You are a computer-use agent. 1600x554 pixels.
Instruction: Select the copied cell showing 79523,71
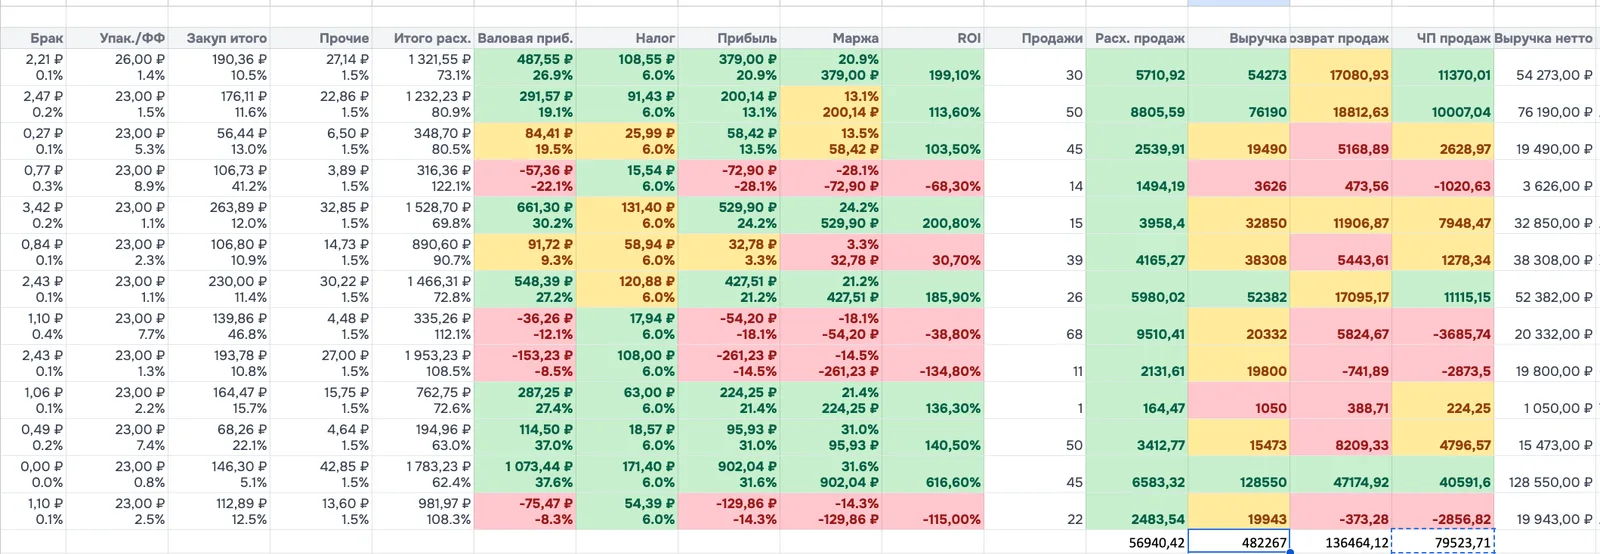1442,542
